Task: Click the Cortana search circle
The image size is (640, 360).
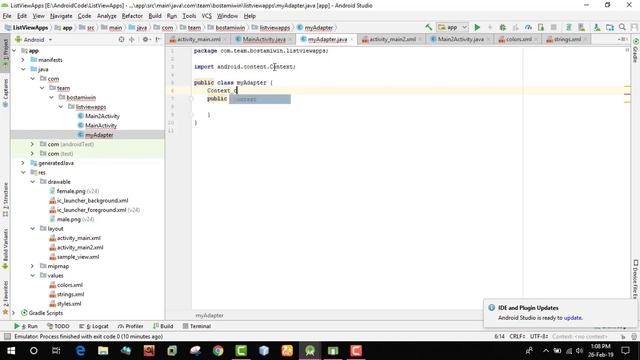Action: click(34, 351)
